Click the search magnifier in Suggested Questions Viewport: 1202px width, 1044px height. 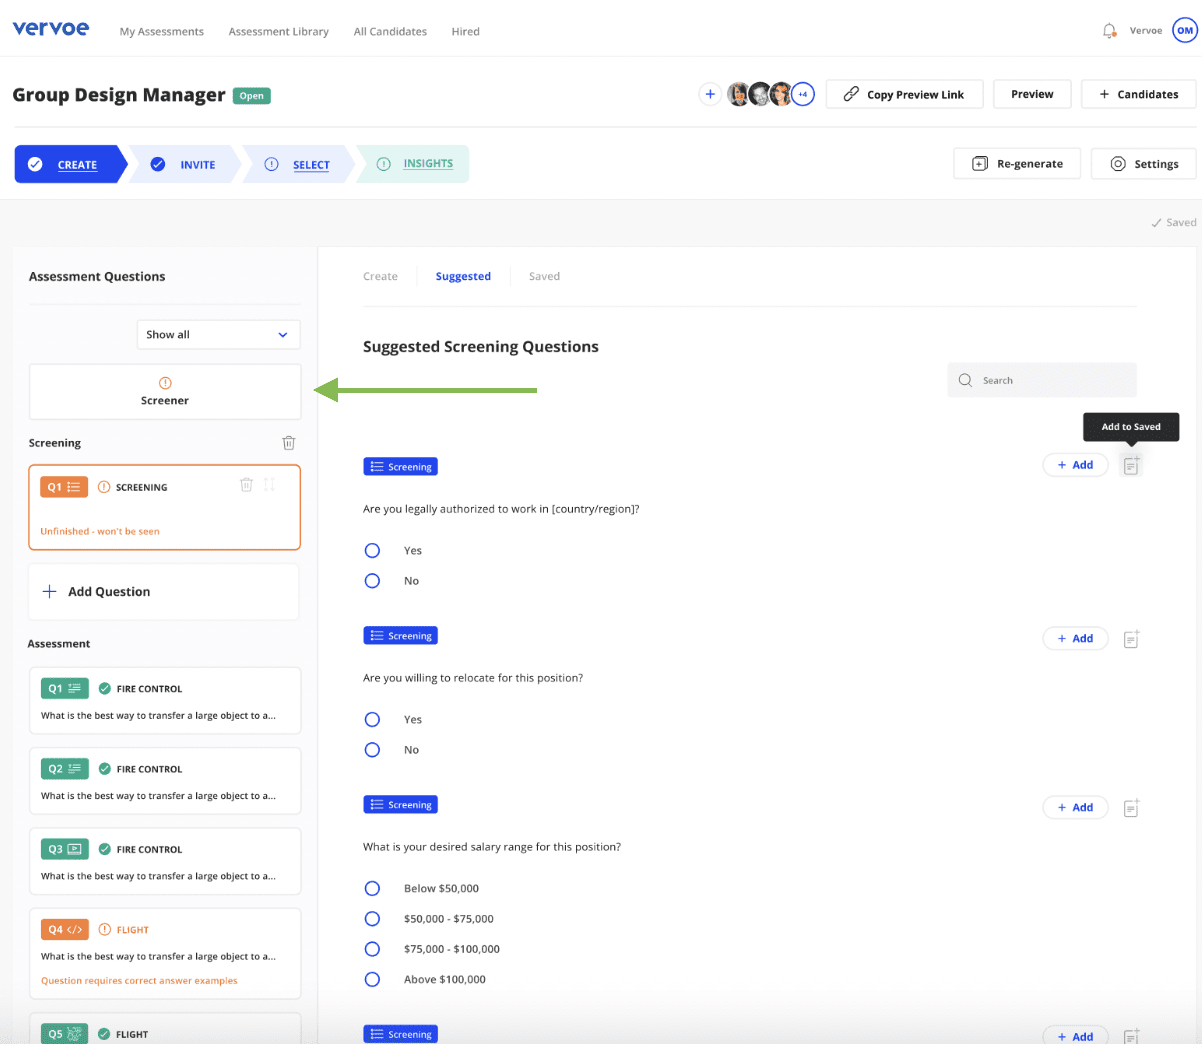pos(964,380)
